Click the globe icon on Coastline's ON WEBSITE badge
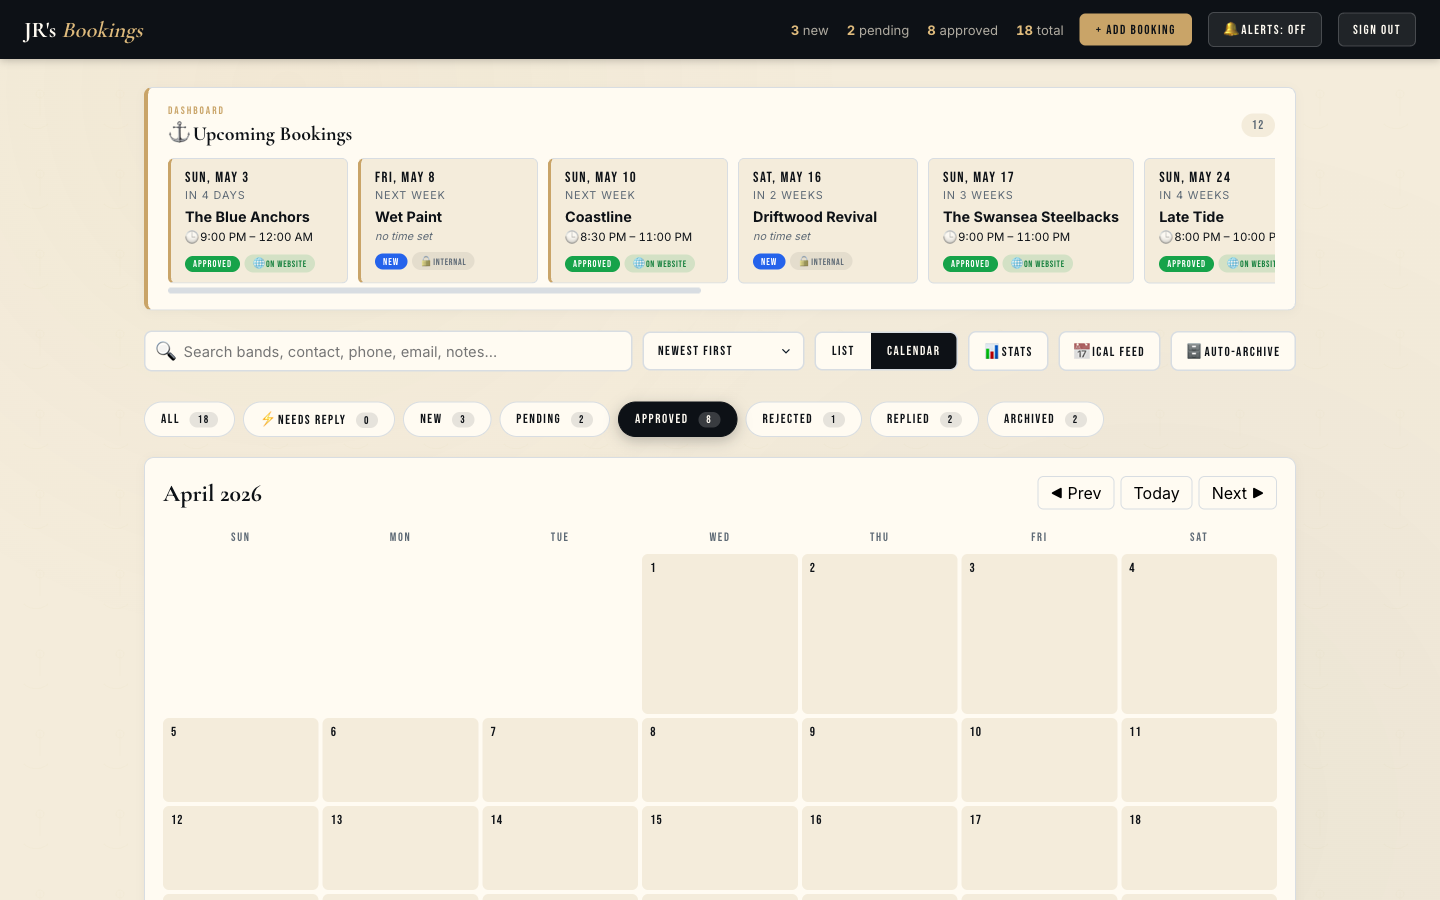1440x900 pixels. tap(637, 263)
